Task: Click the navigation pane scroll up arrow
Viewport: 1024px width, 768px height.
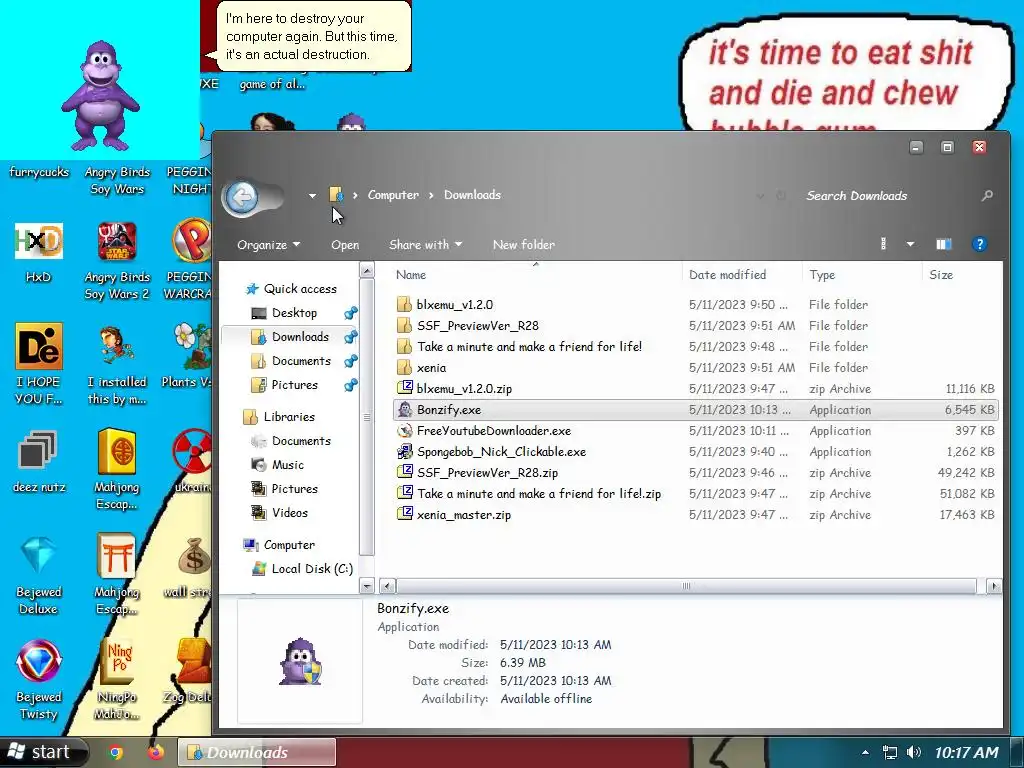Action: pos(367,270)
